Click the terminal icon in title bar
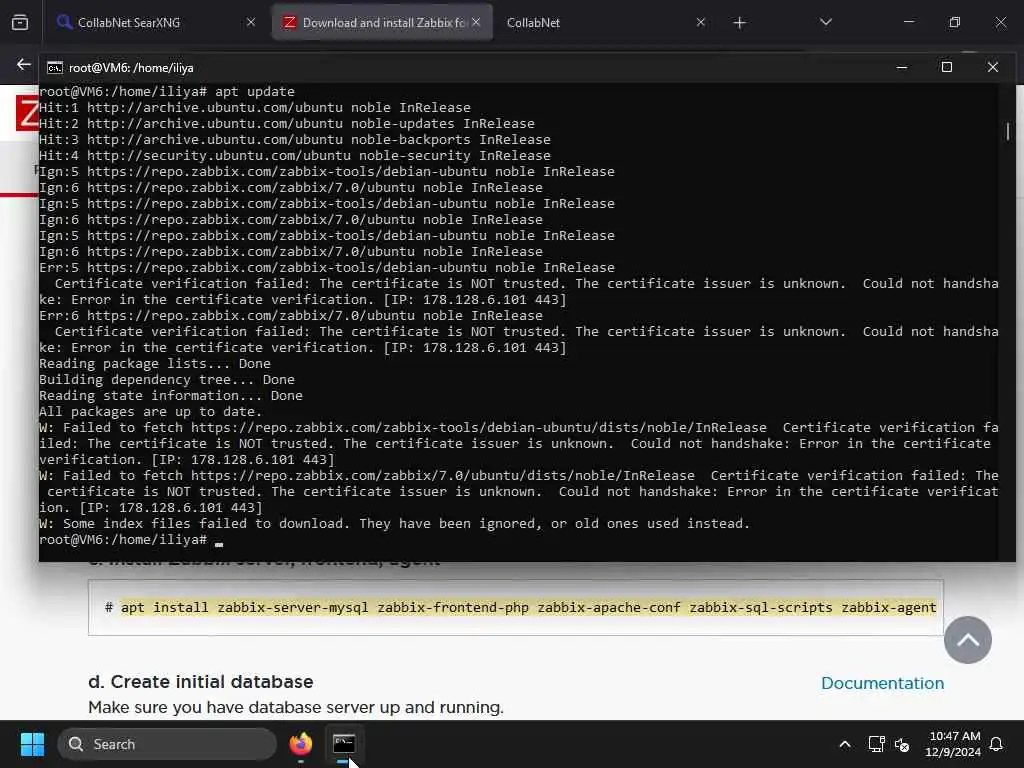 click(55, 68)
